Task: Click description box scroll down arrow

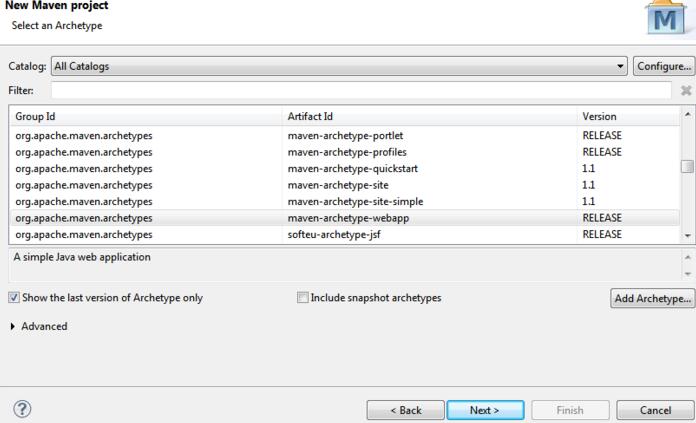Action: [x=687, y=274]
